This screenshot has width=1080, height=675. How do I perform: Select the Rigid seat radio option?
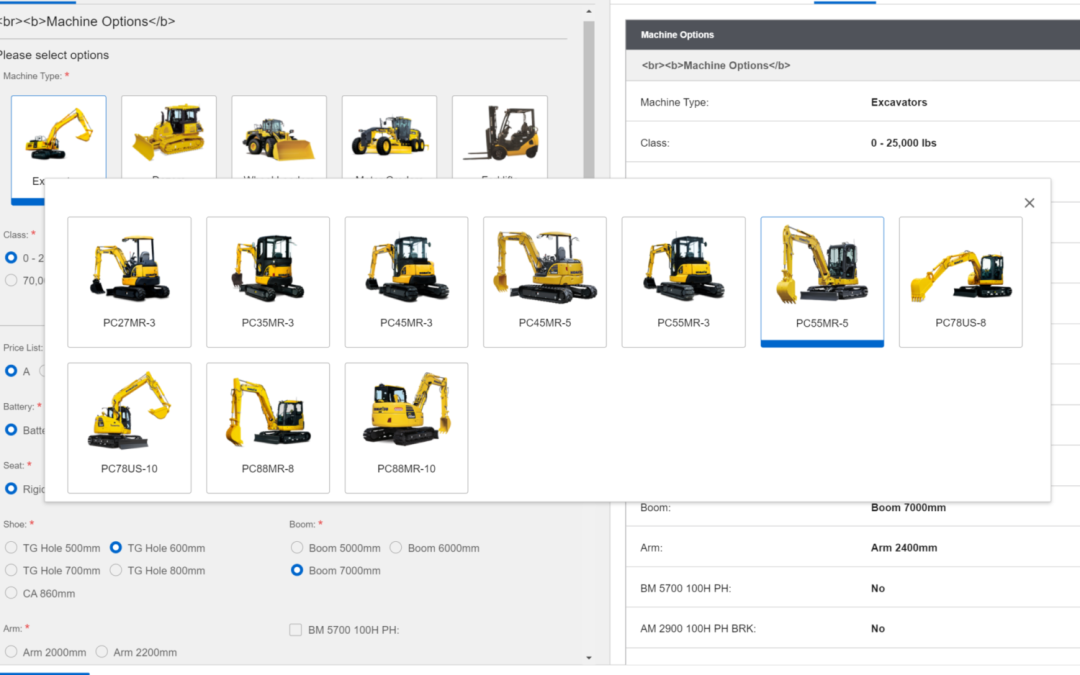(x=11, y=488)
